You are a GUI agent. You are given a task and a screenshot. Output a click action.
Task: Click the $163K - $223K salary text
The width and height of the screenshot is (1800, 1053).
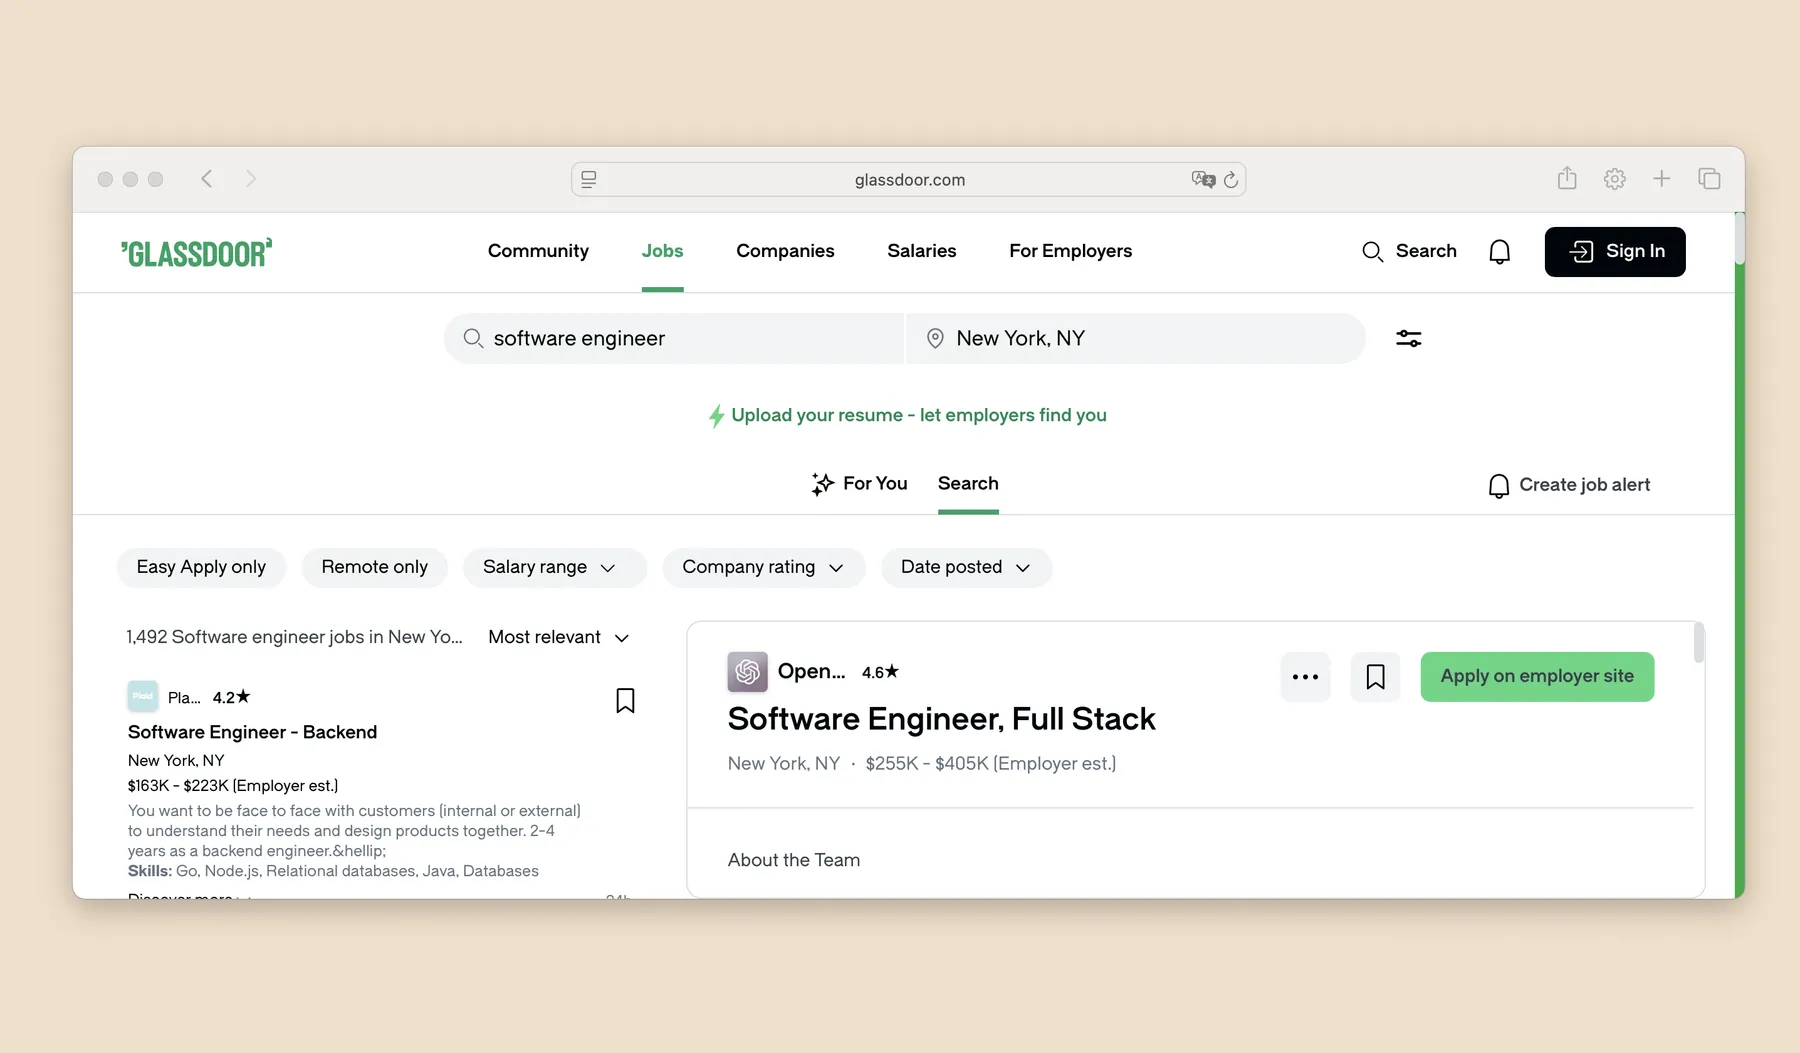[233, 786]
